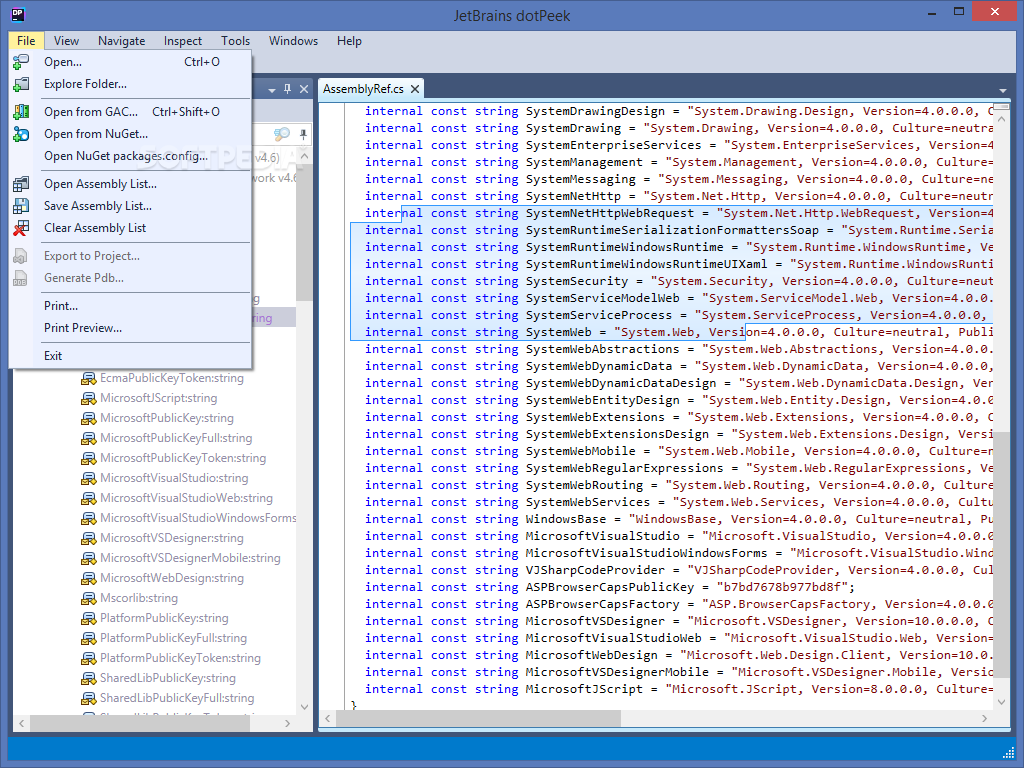Click the Open Assembly List icon
This screenshot has height=768, width=1024.
(x=21, y=184)
